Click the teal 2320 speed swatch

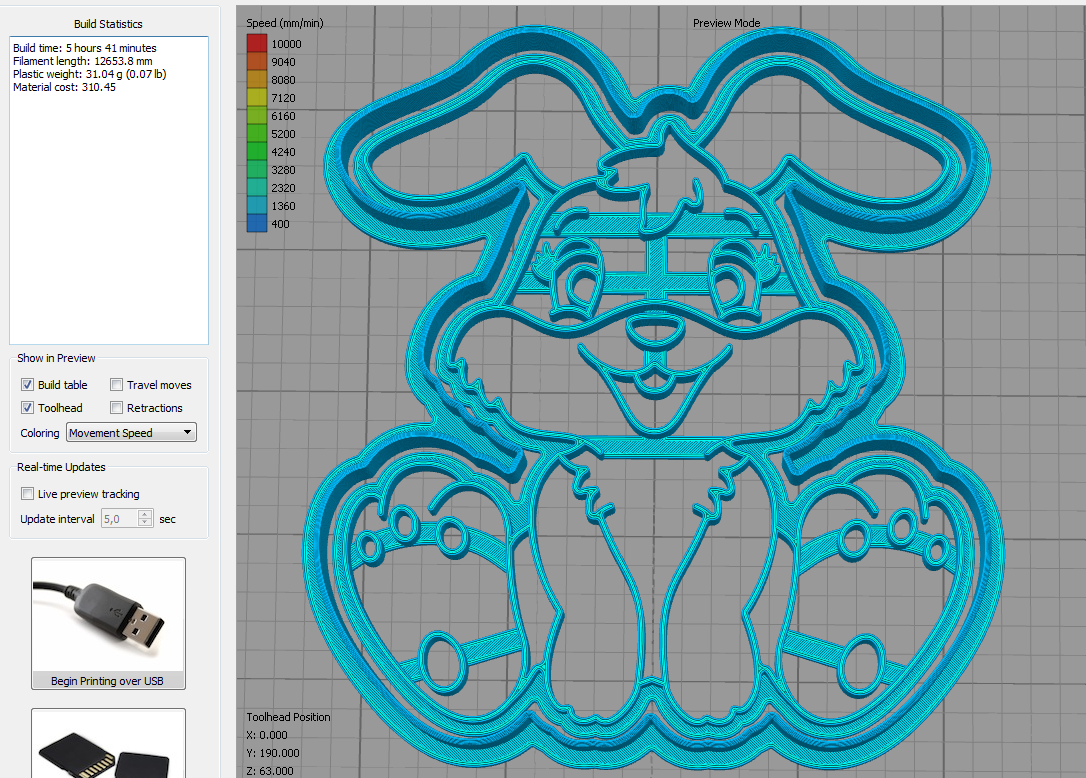tap(257, 187)
